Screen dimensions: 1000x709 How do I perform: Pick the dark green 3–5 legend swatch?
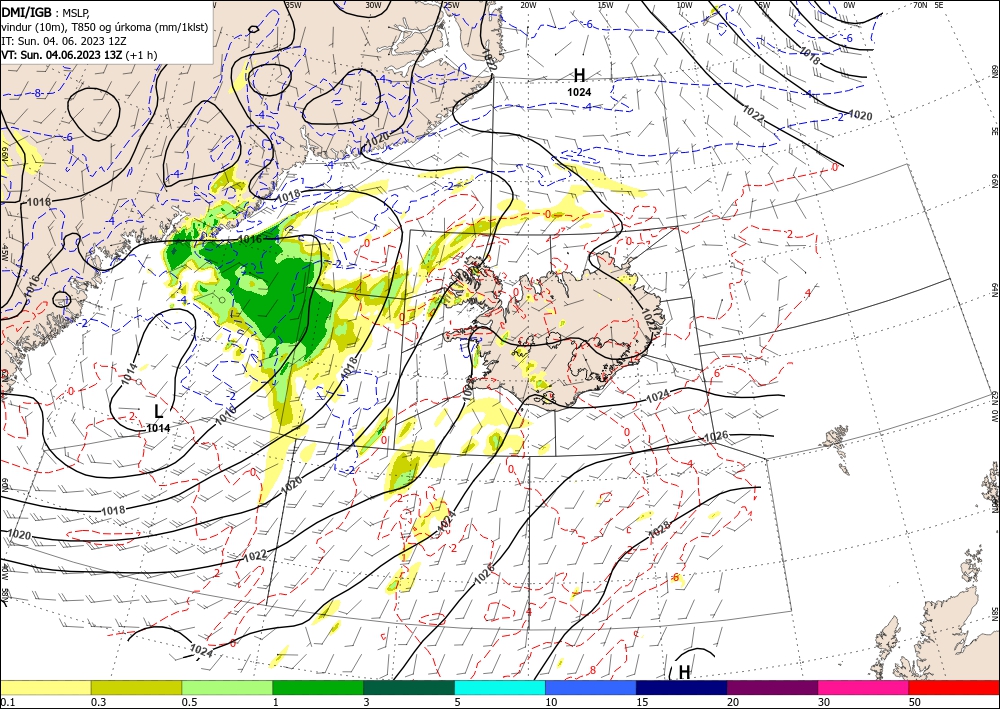point(409,687)
